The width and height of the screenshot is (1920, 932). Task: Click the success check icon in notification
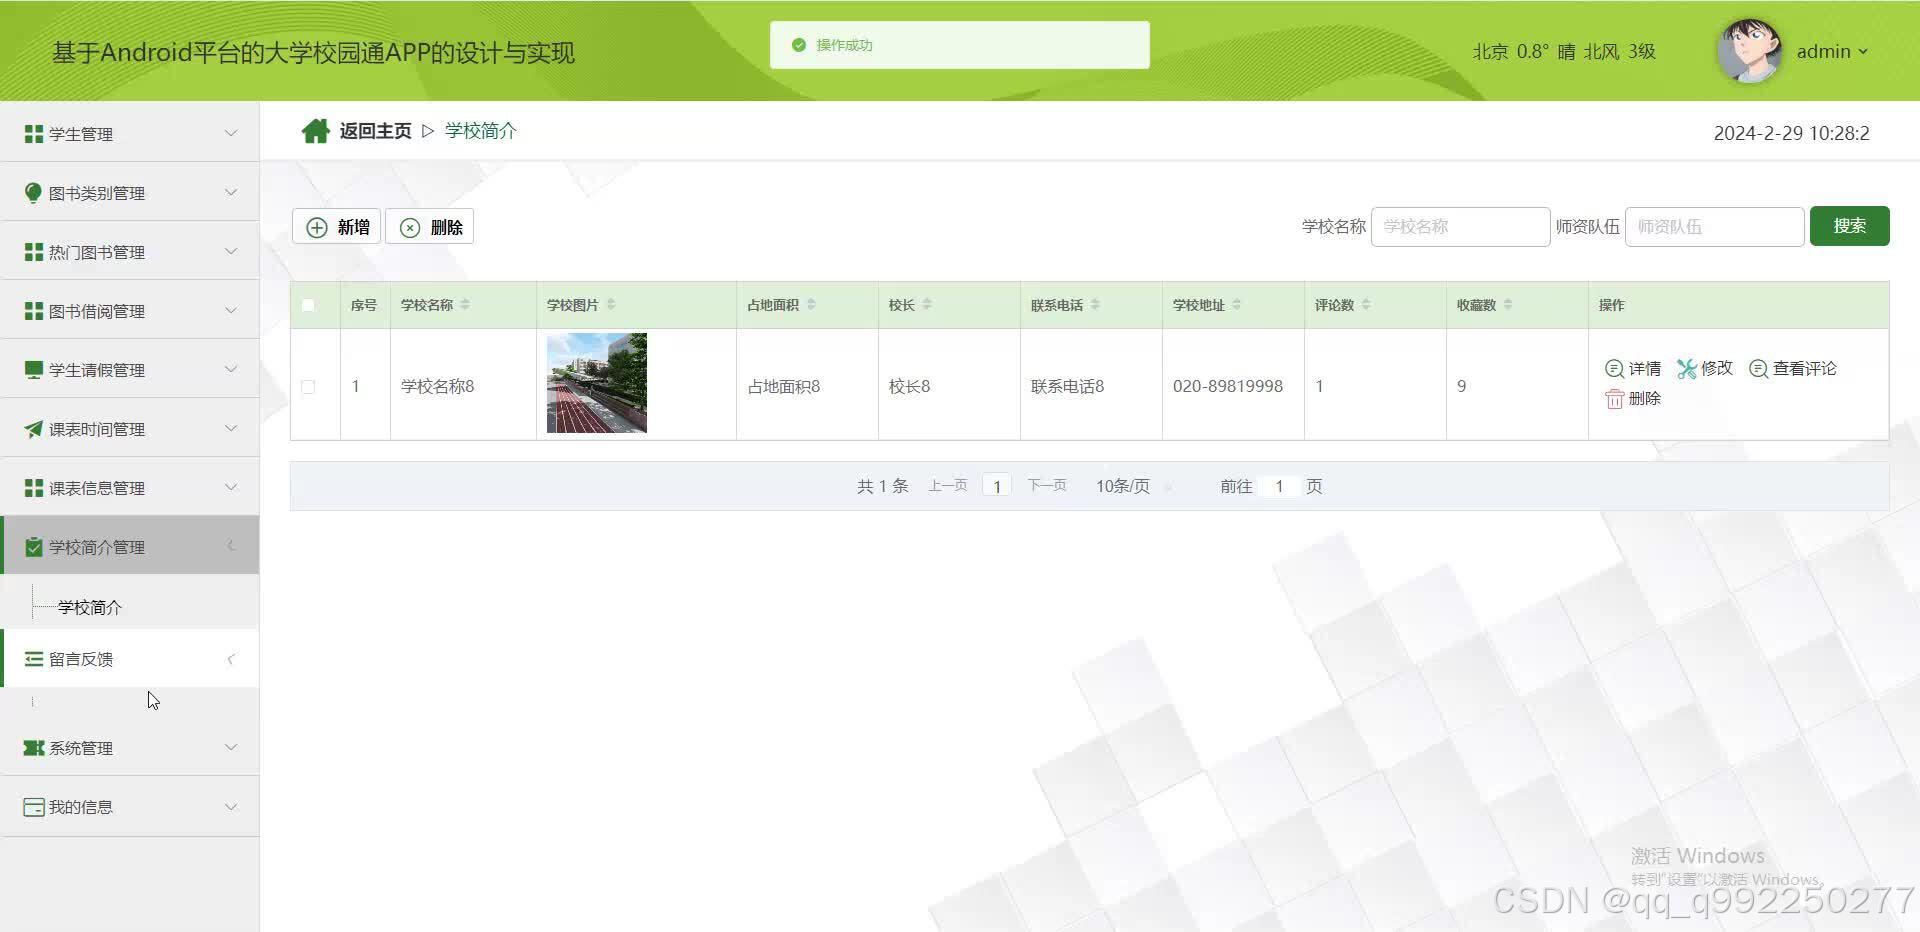[798, 45]
